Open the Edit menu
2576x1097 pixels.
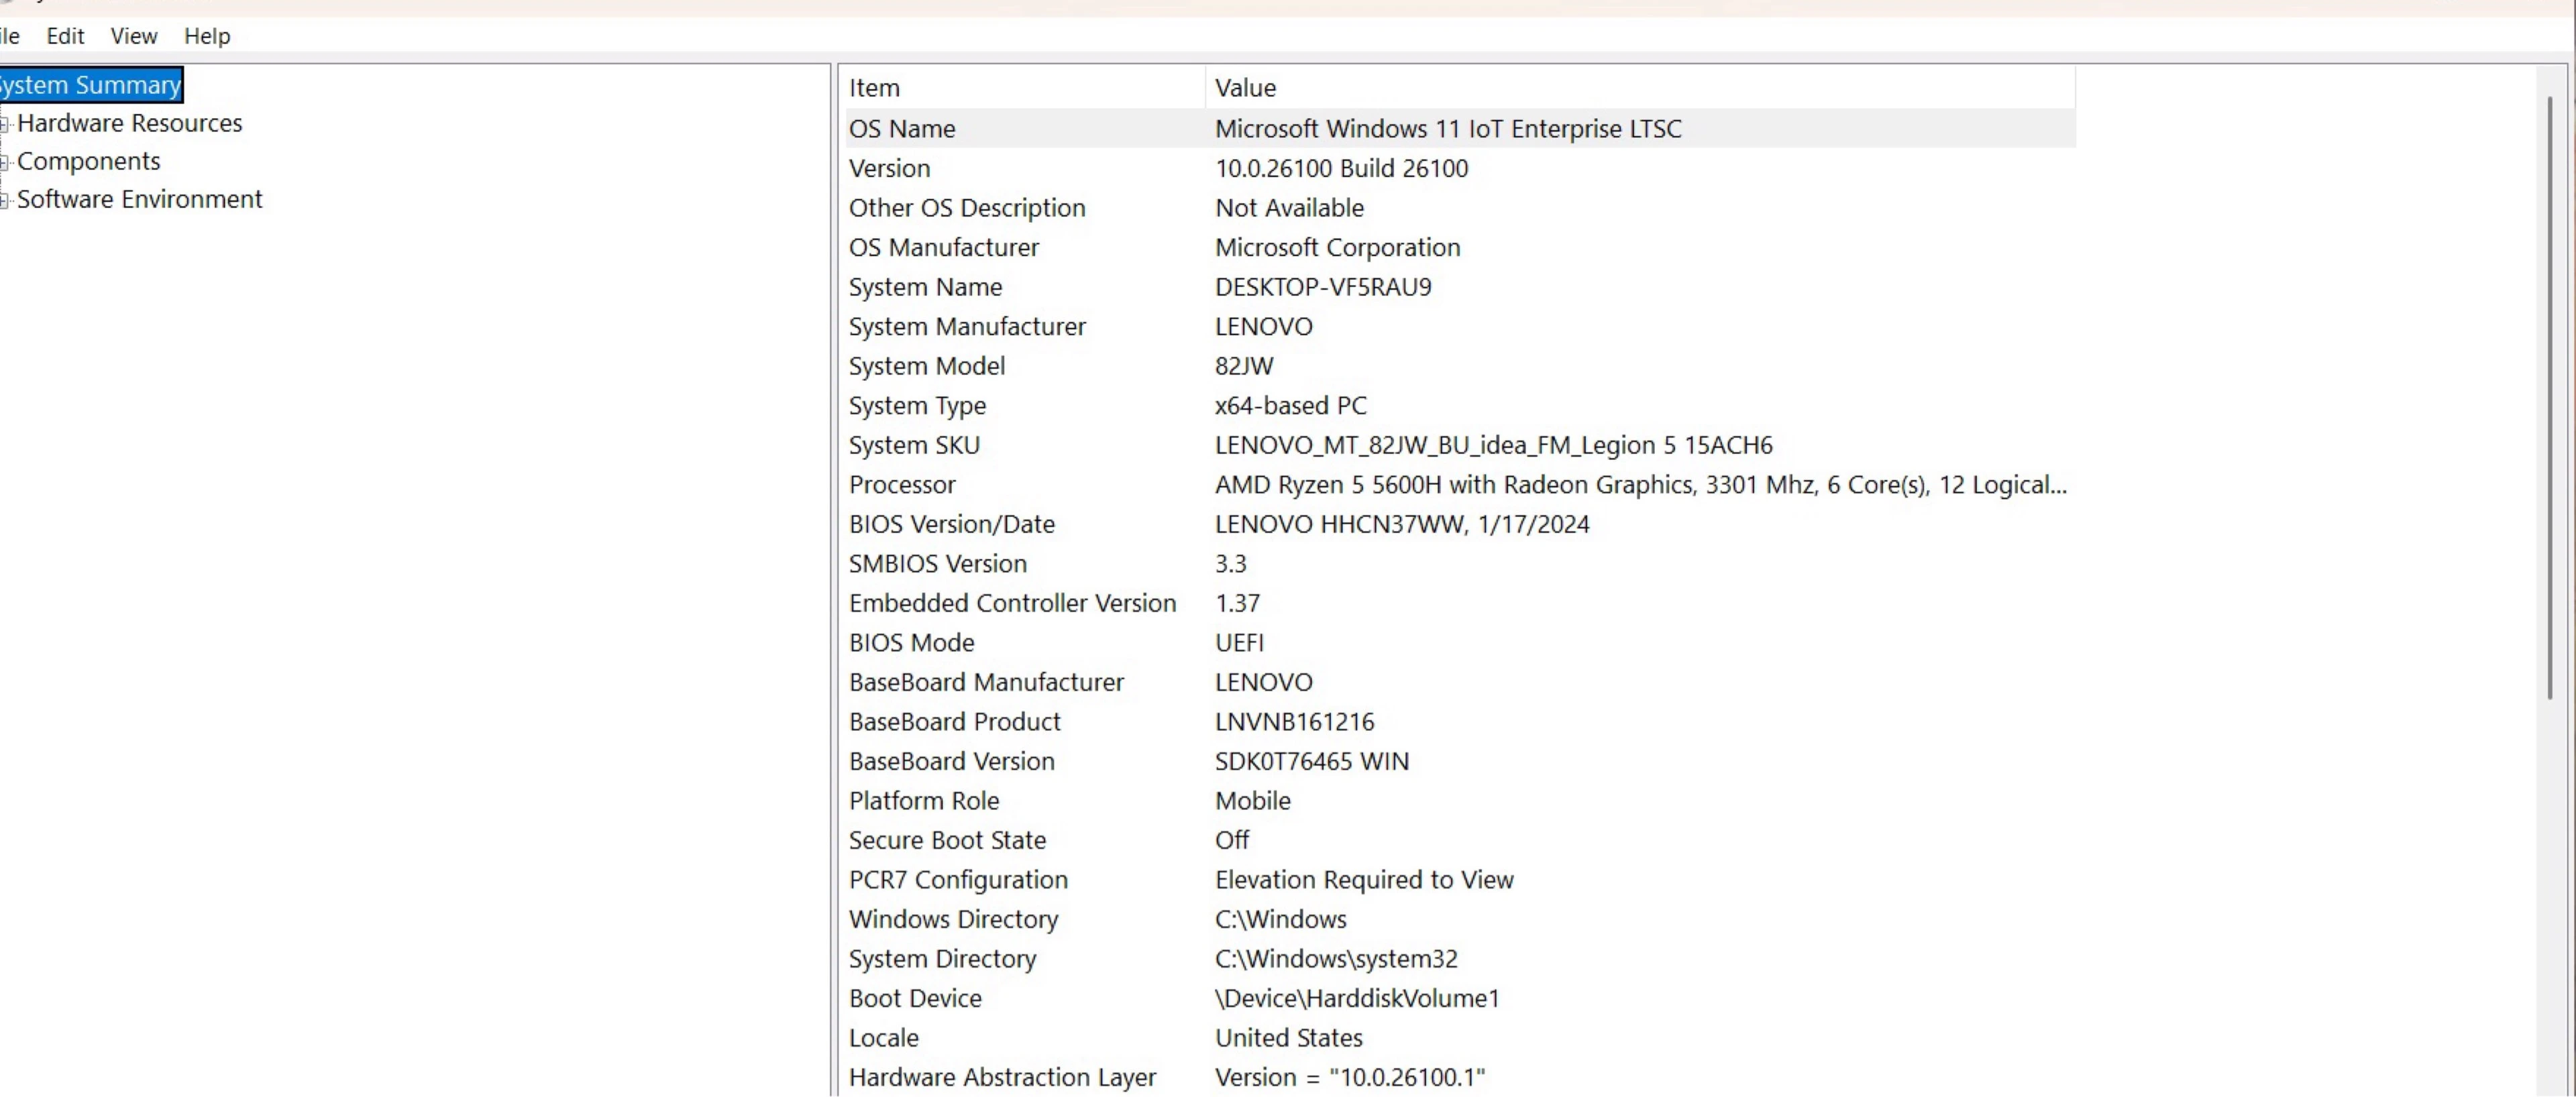tap(65, 36)
